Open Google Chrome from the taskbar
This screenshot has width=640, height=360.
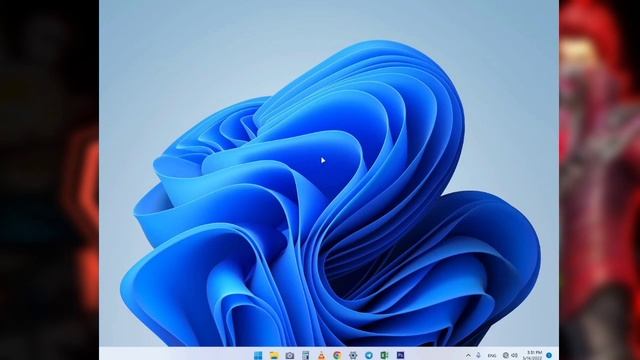337,356
